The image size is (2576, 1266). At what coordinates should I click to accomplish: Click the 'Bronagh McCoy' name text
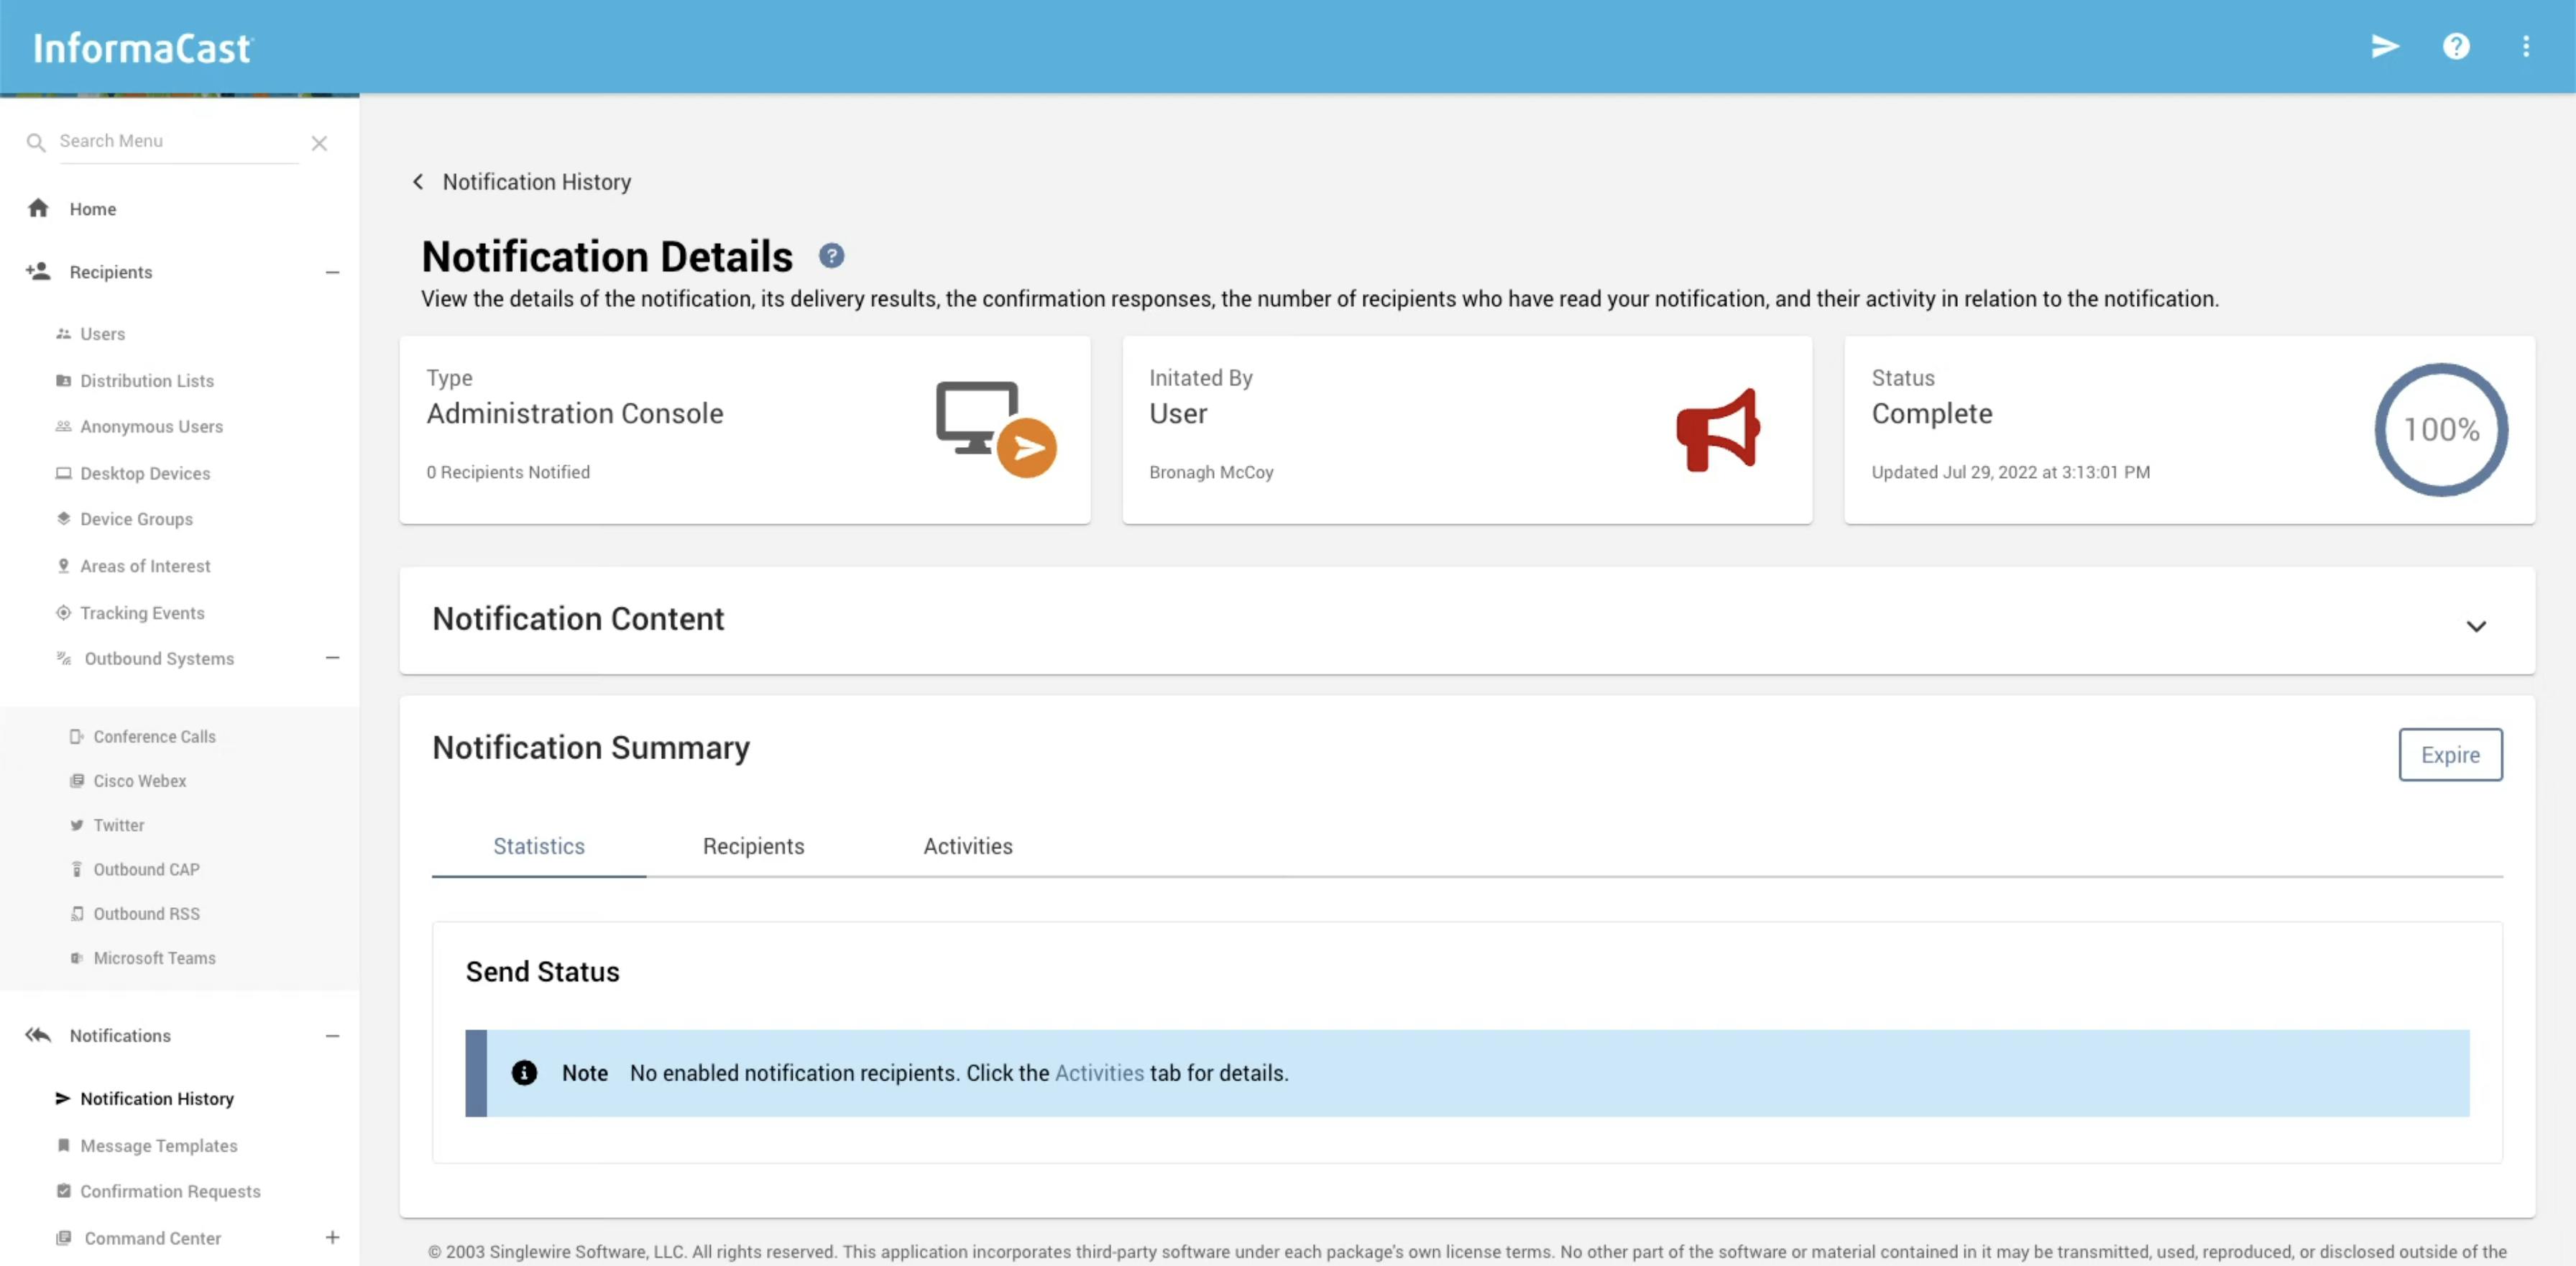tap(1211, 472)
